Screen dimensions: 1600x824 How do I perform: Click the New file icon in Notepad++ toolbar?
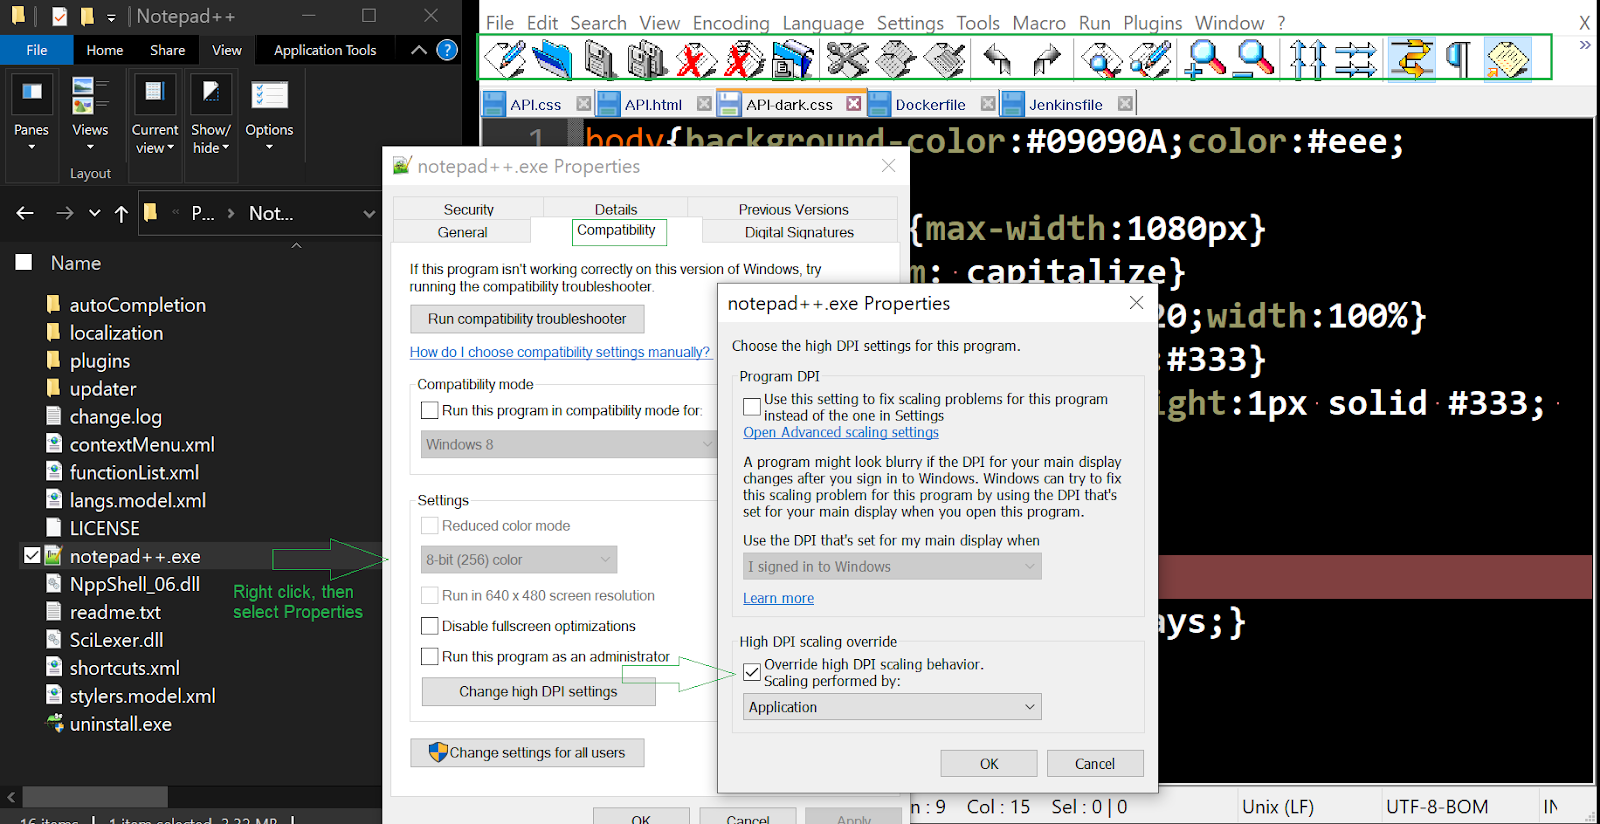click(x=505, y=60)
